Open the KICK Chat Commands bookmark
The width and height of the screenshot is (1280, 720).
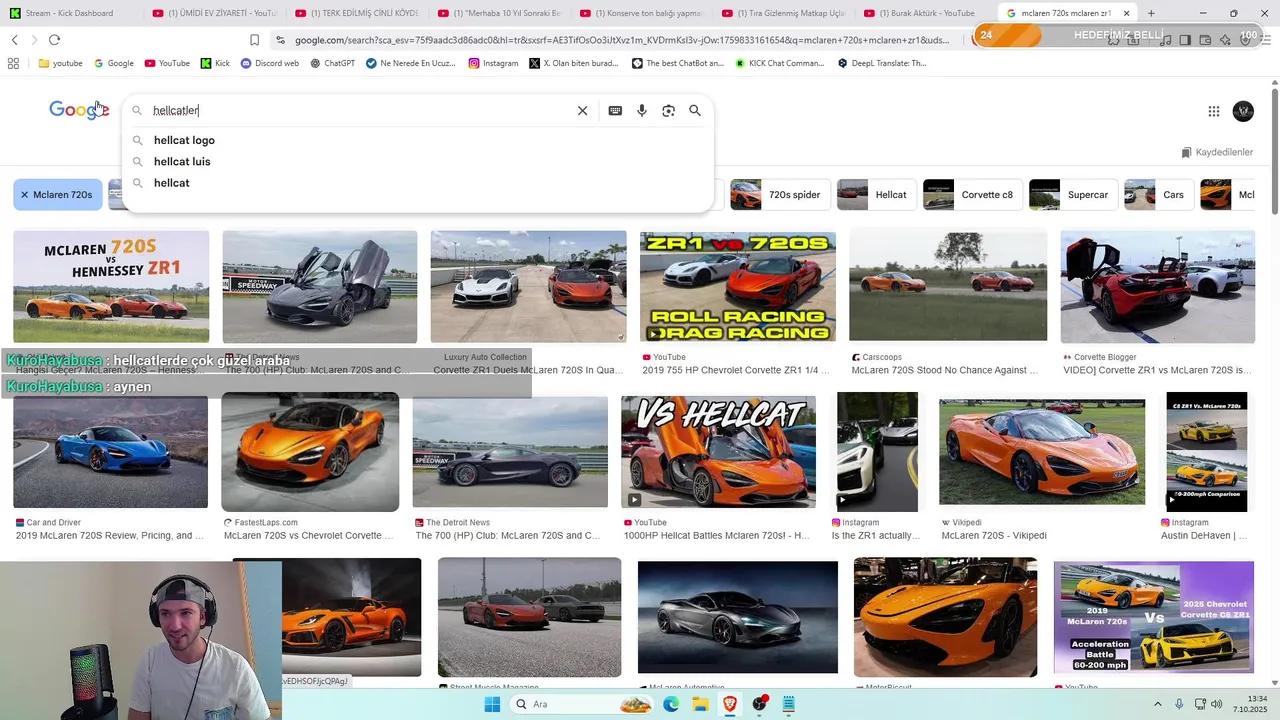779,63
